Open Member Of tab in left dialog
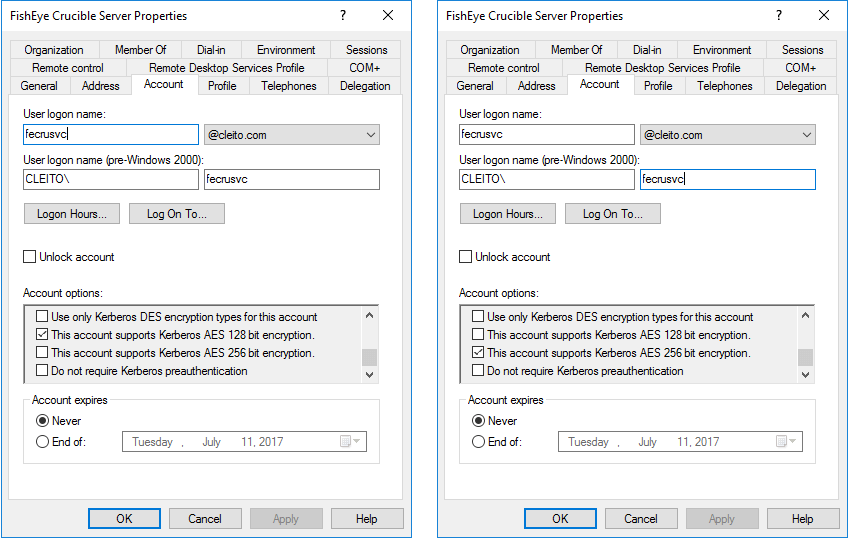This screenshot has width=850, height=538. pyautogui.click(x=140, y=50)
